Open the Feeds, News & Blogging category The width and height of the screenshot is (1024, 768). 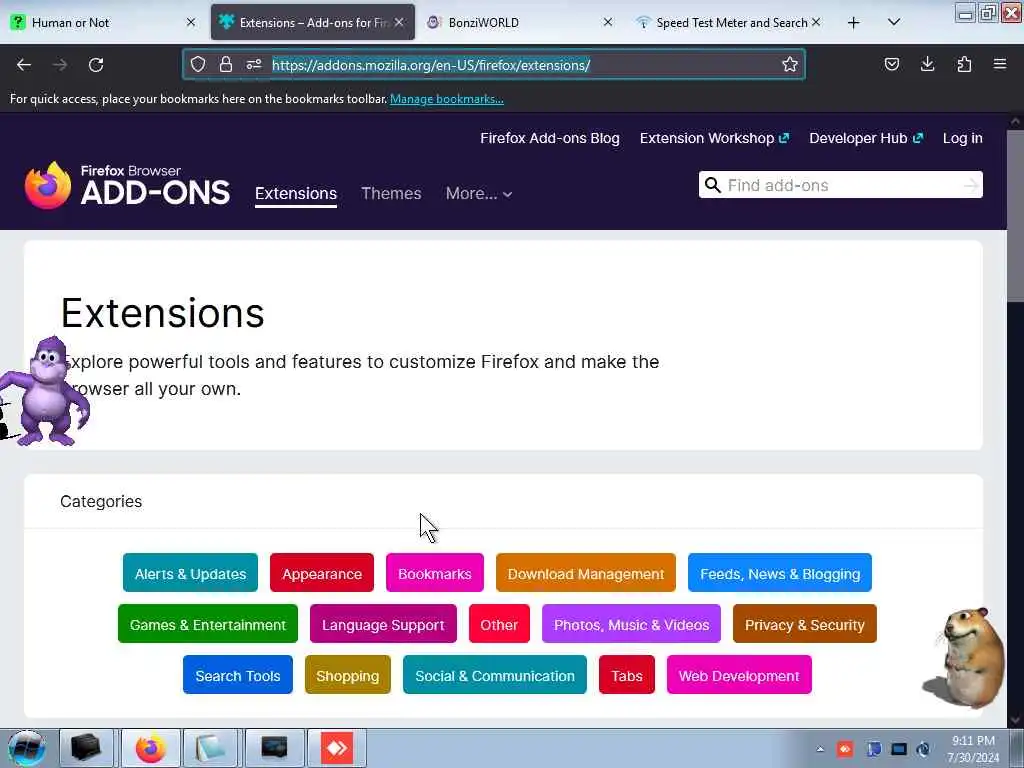pyautogui.click(x=780, y=573)
